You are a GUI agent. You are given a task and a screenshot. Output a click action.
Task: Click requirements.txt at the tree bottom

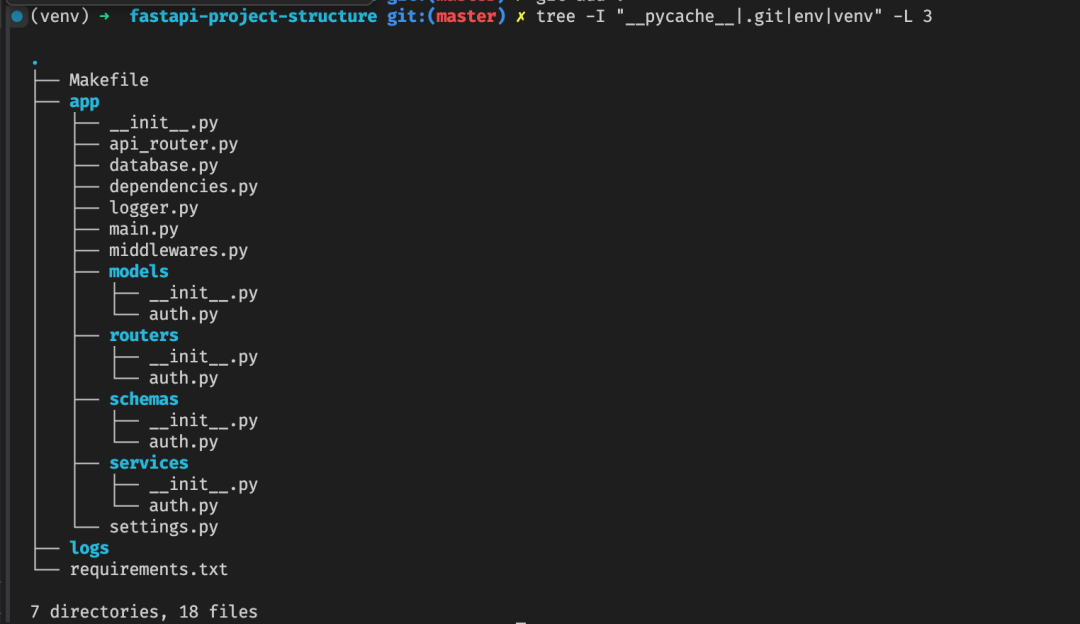pos(148,569)
